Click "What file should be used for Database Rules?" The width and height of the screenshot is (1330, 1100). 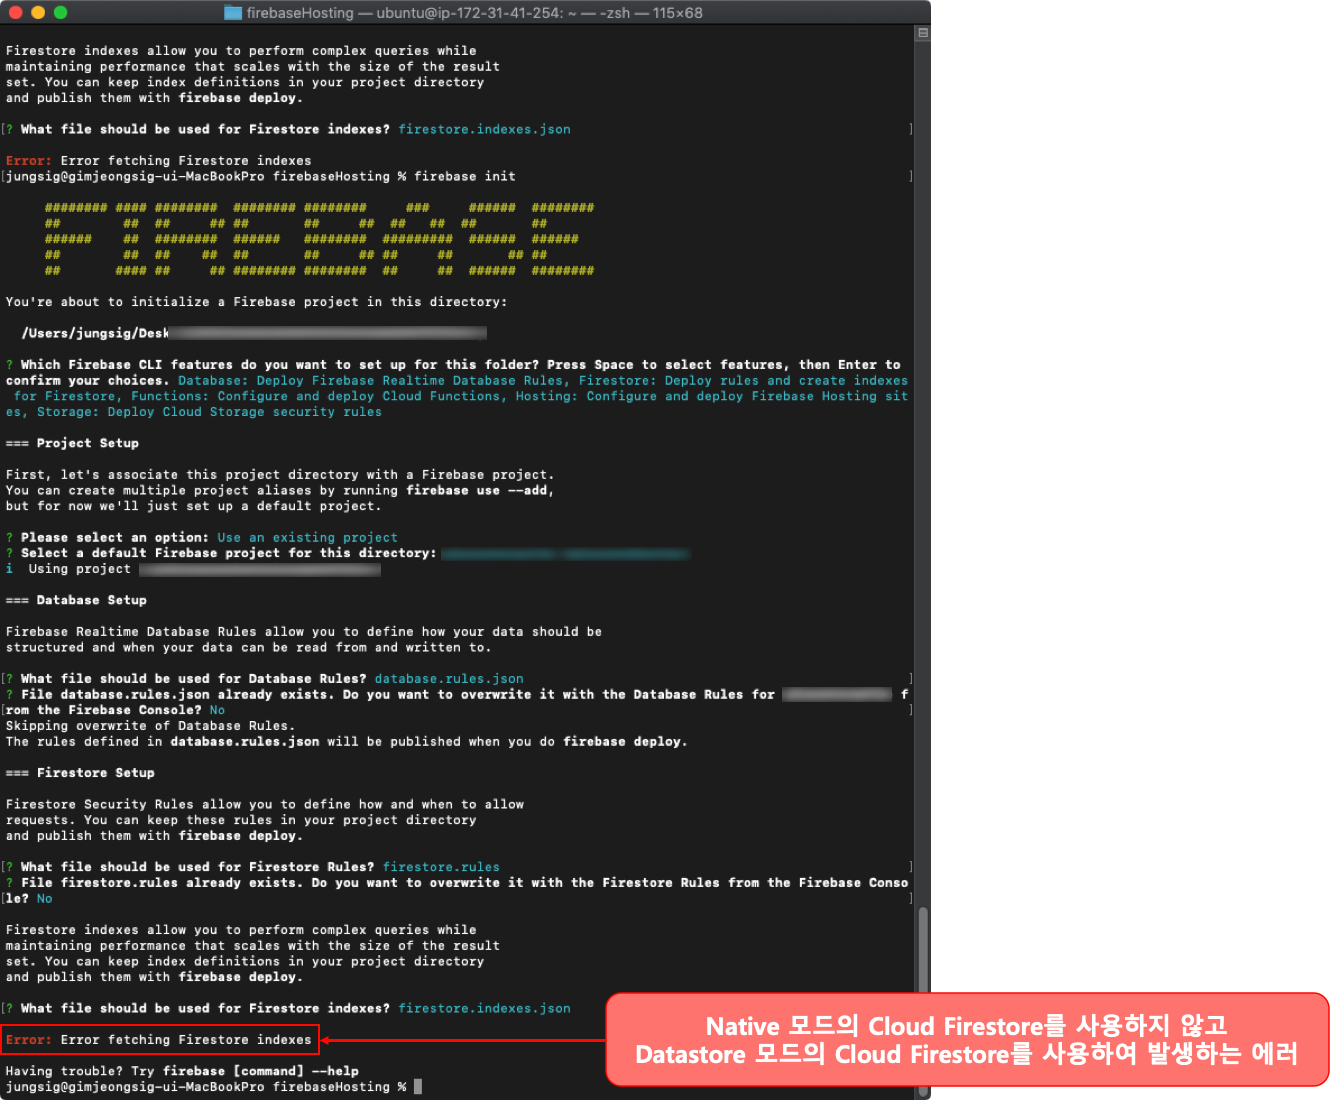193,679
